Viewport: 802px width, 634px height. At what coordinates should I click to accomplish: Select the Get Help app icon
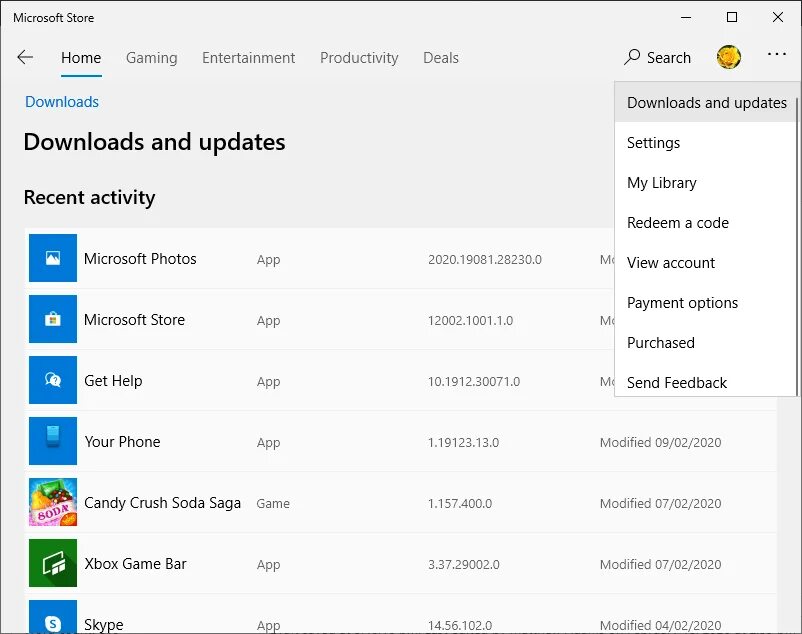coord(53,381)
